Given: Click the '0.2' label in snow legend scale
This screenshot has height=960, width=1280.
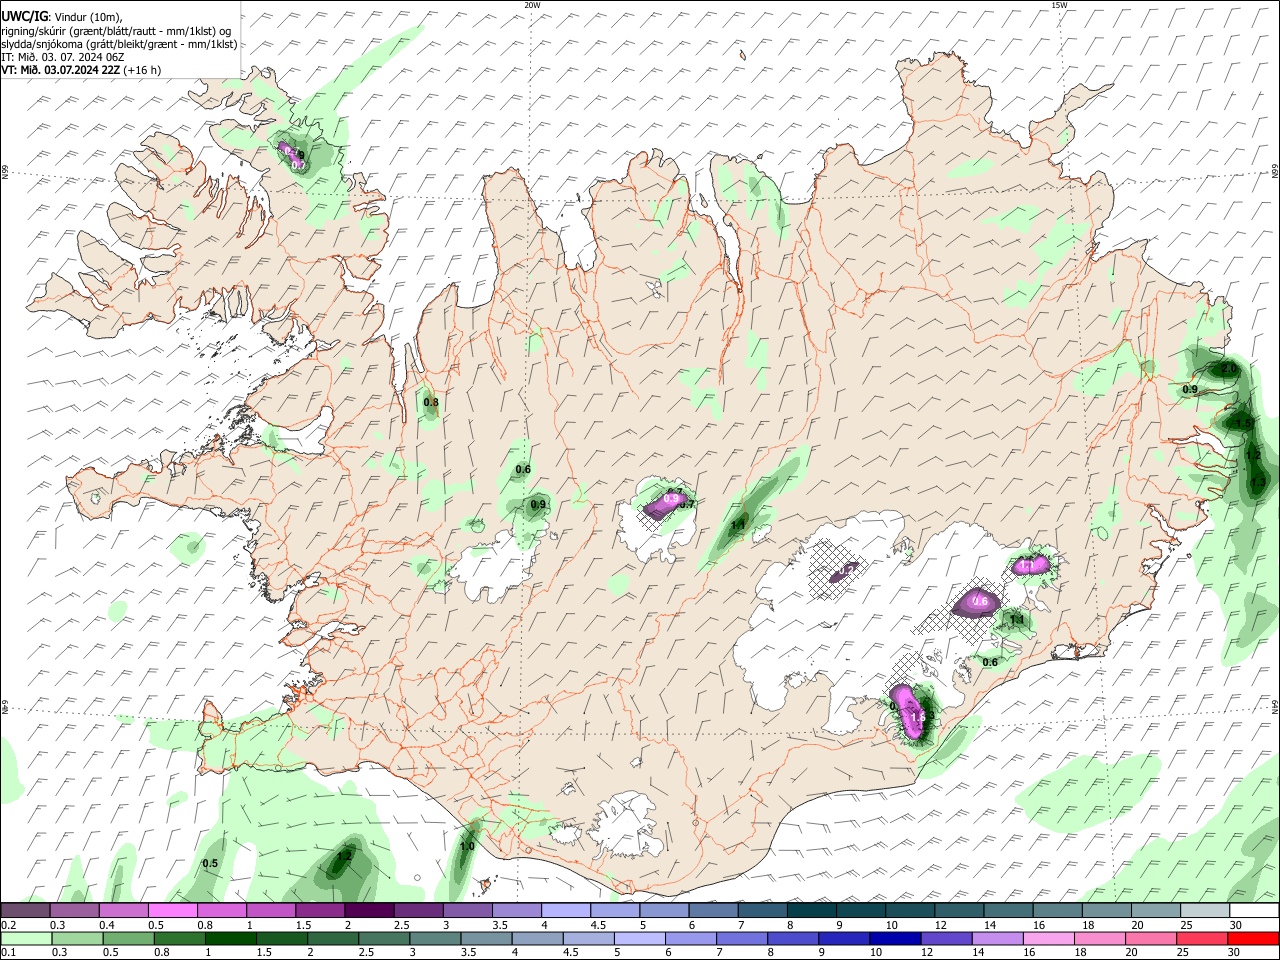Looking at the screenshot, I should click(x=7, y=925).
